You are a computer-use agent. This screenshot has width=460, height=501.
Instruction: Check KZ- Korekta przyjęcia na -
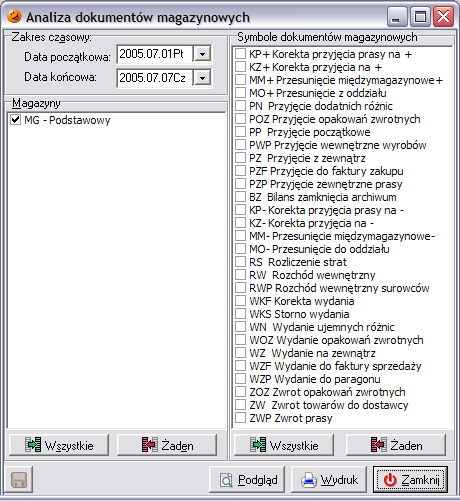pos(240,223)
